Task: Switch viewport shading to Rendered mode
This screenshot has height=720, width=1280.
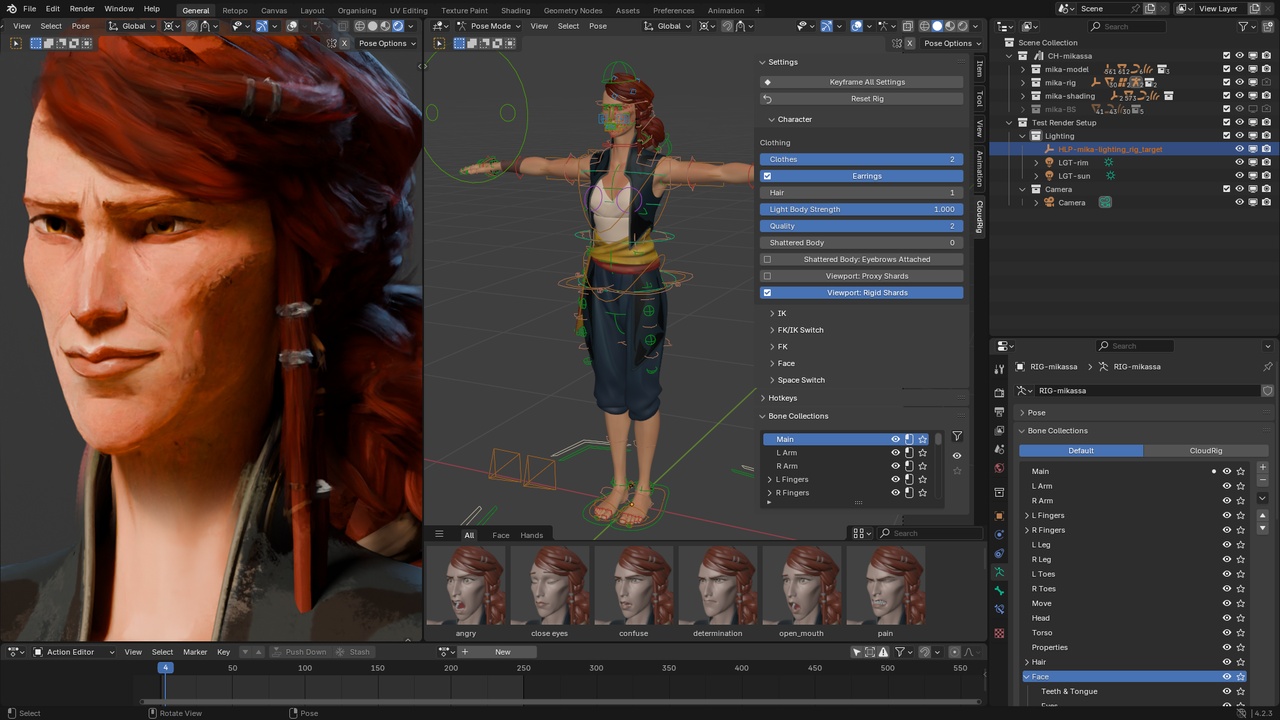Action: point(962,26)
